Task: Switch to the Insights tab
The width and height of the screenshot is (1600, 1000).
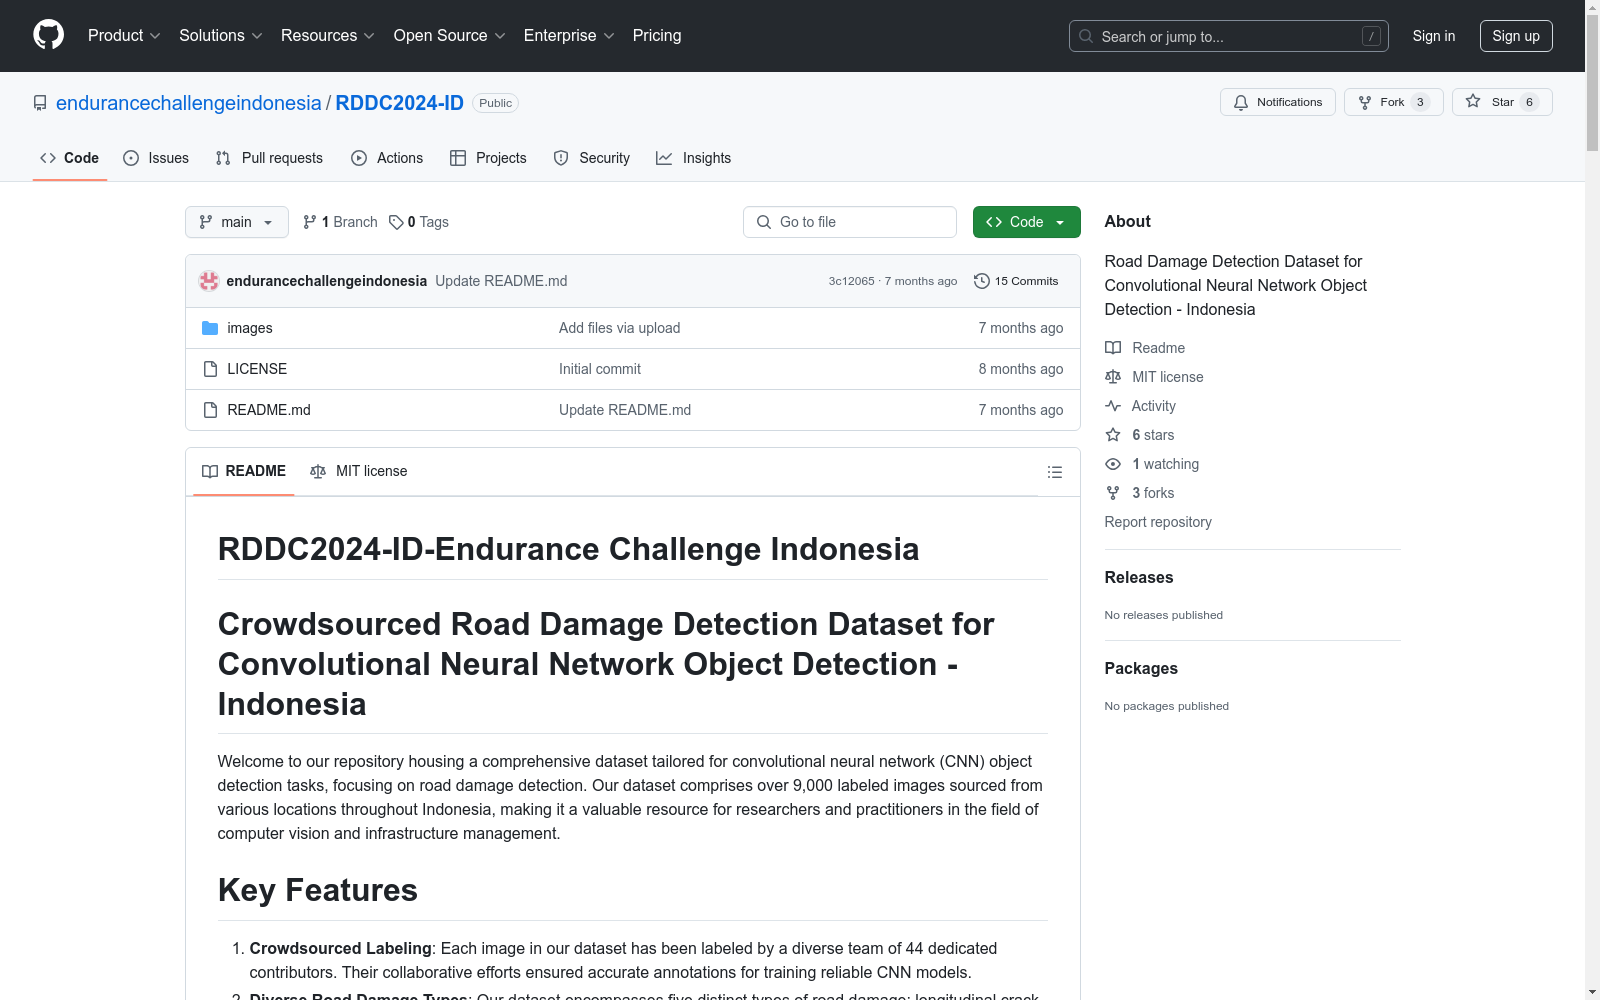Action: coord(694,158)
